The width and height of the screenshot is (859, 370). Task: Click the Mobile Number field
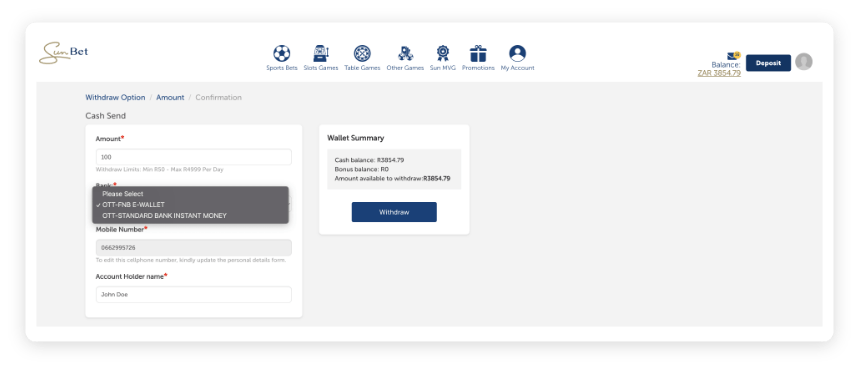point(193,247)
